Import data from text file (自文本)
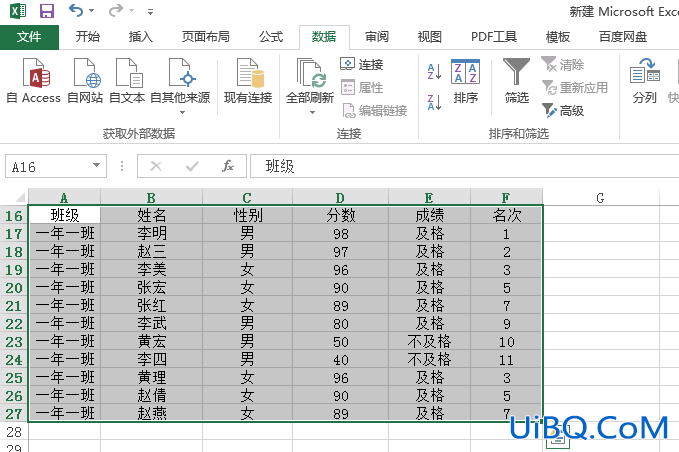The width and height of the screenshot is (679, 452). (127, 82)
